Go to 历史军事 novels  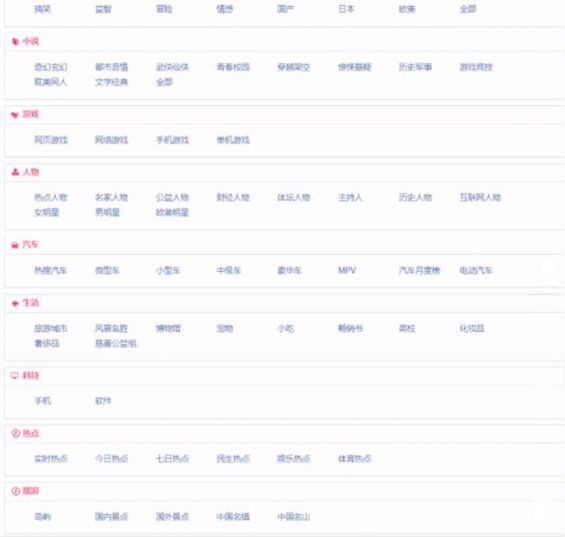[x=415, y=67]
